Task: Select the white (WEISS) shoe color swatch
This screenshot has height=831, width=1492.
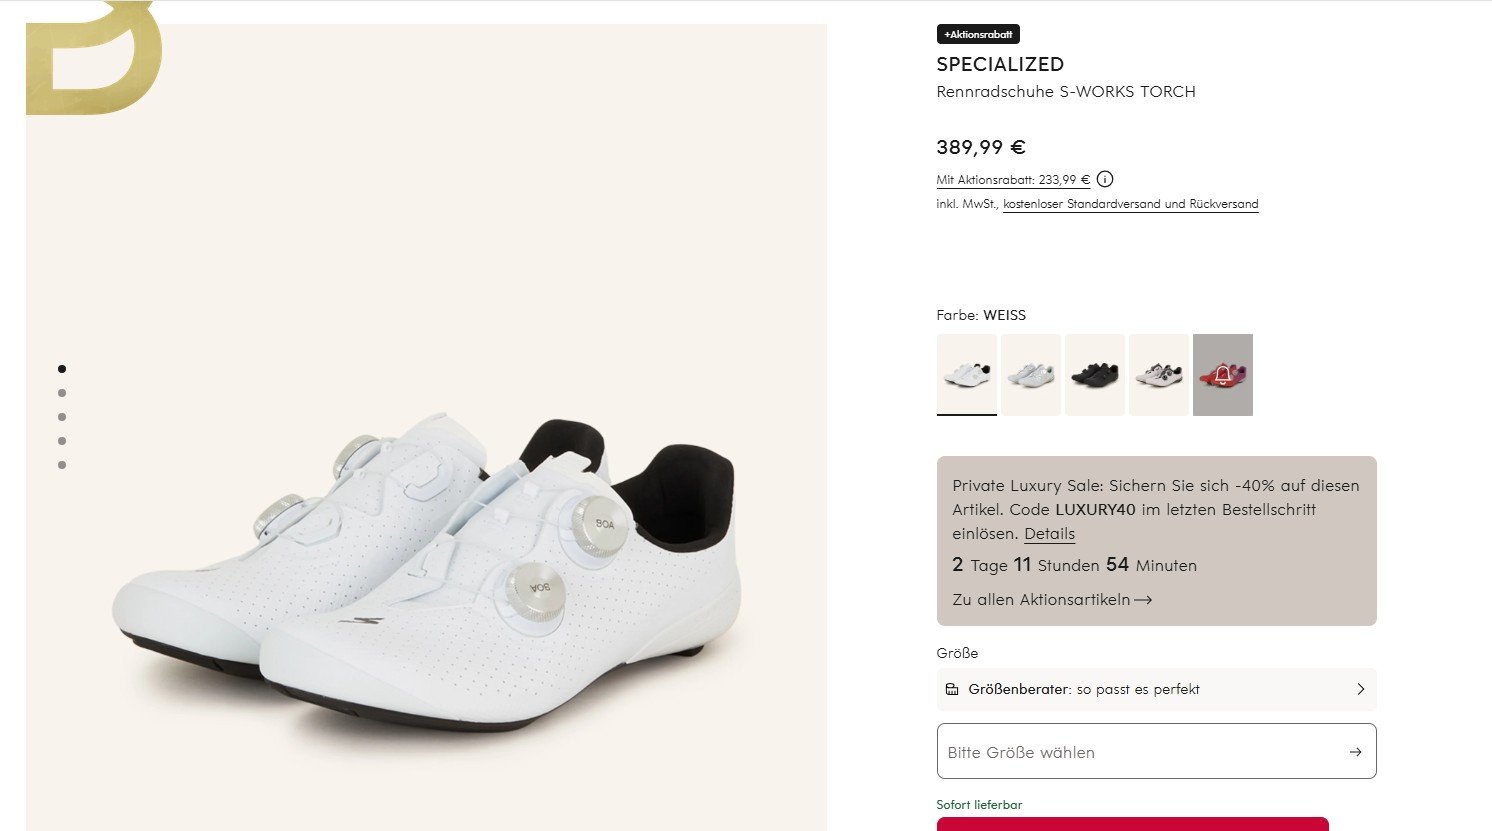Action: [x=966, y=375]
